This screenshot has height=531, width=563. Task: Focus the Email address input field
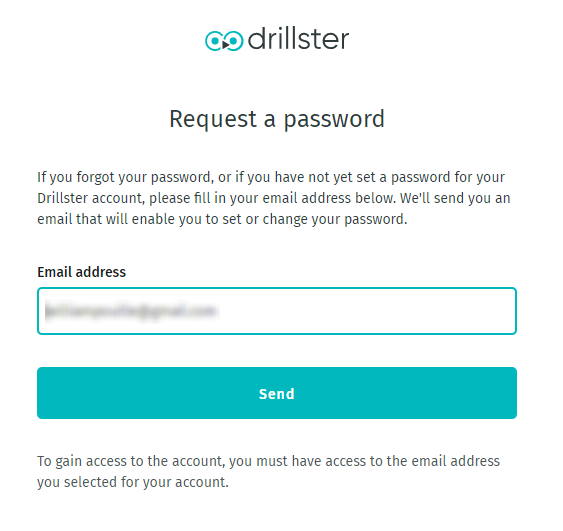coord(277,311)
